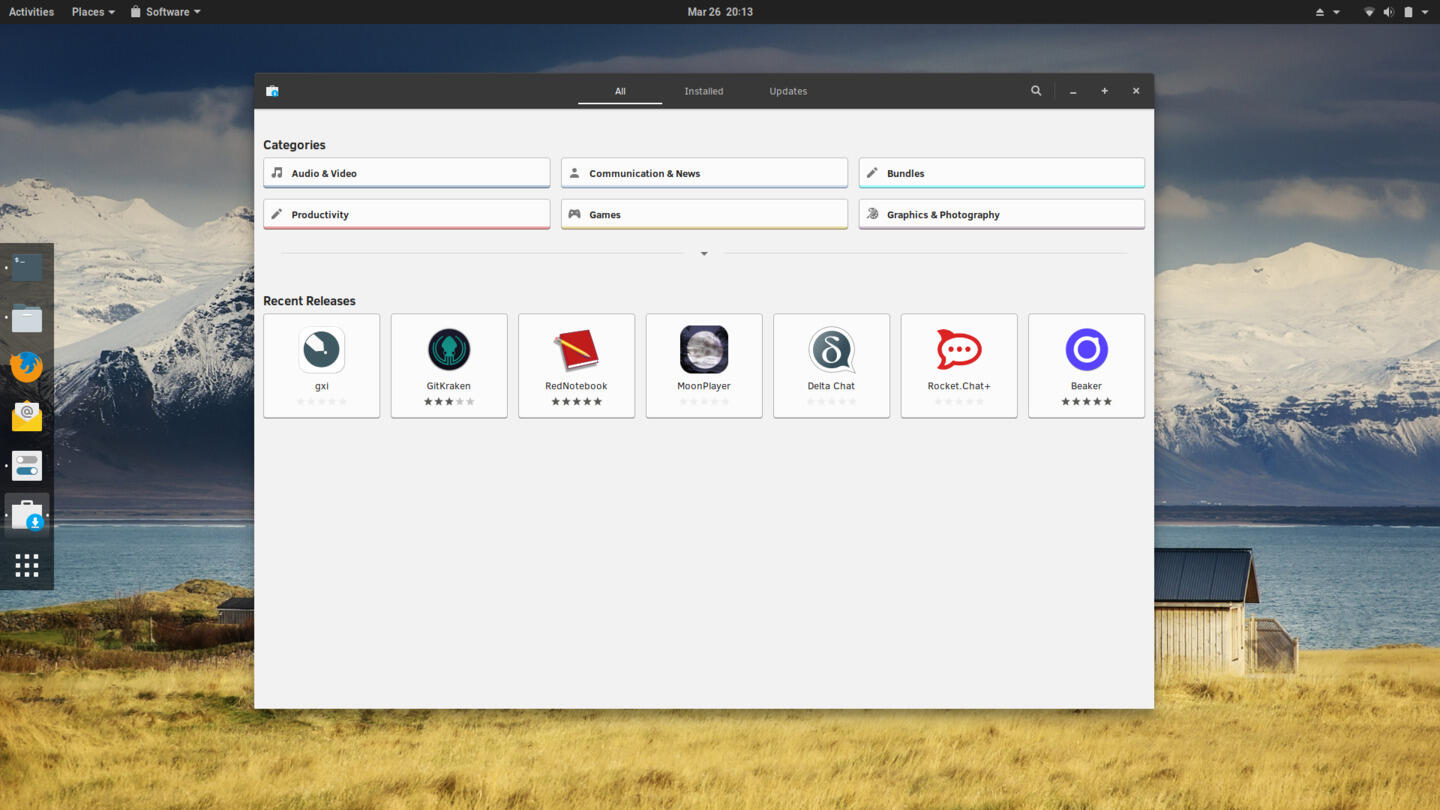
Task: Click the gxi app name label
Action: tap(321, 386)
